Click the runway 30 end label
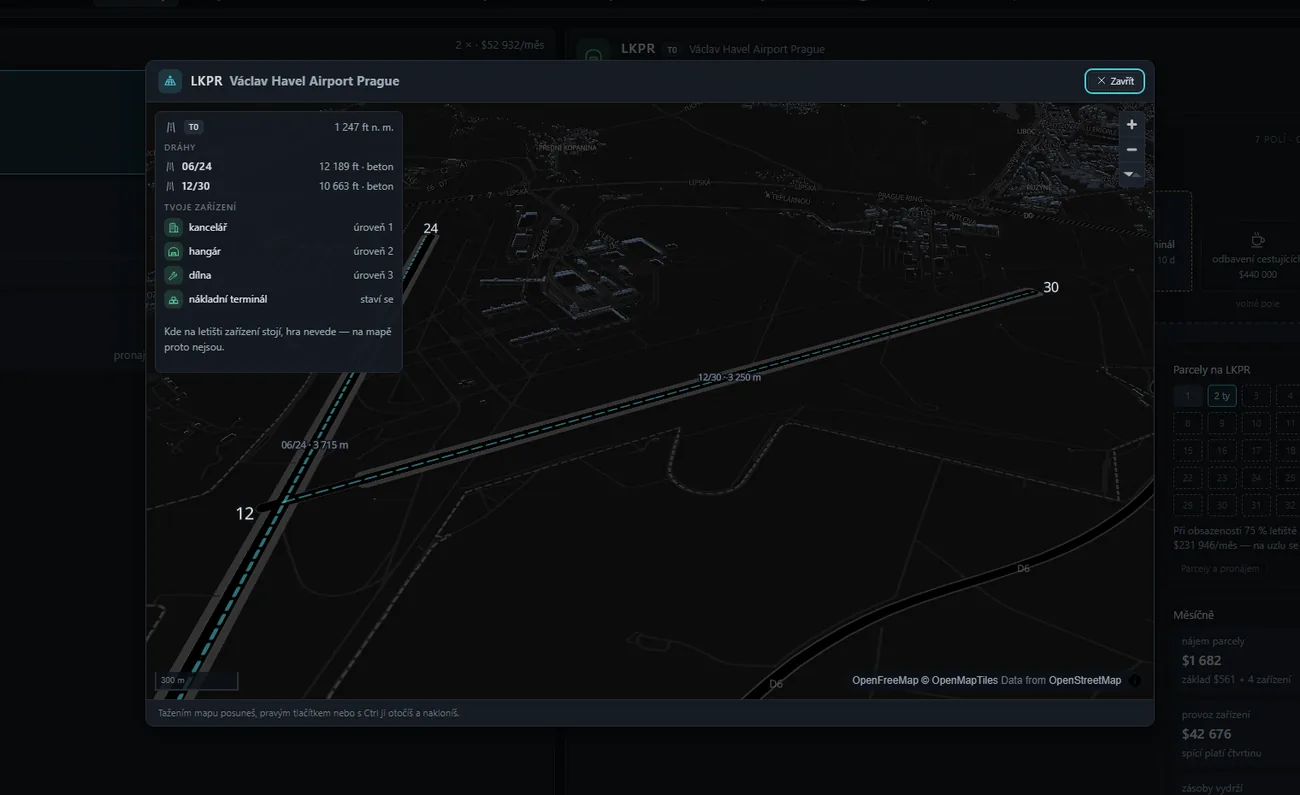Viewport: 1300px width, 795px height. pyautogui.click(x=1050, y=288)
